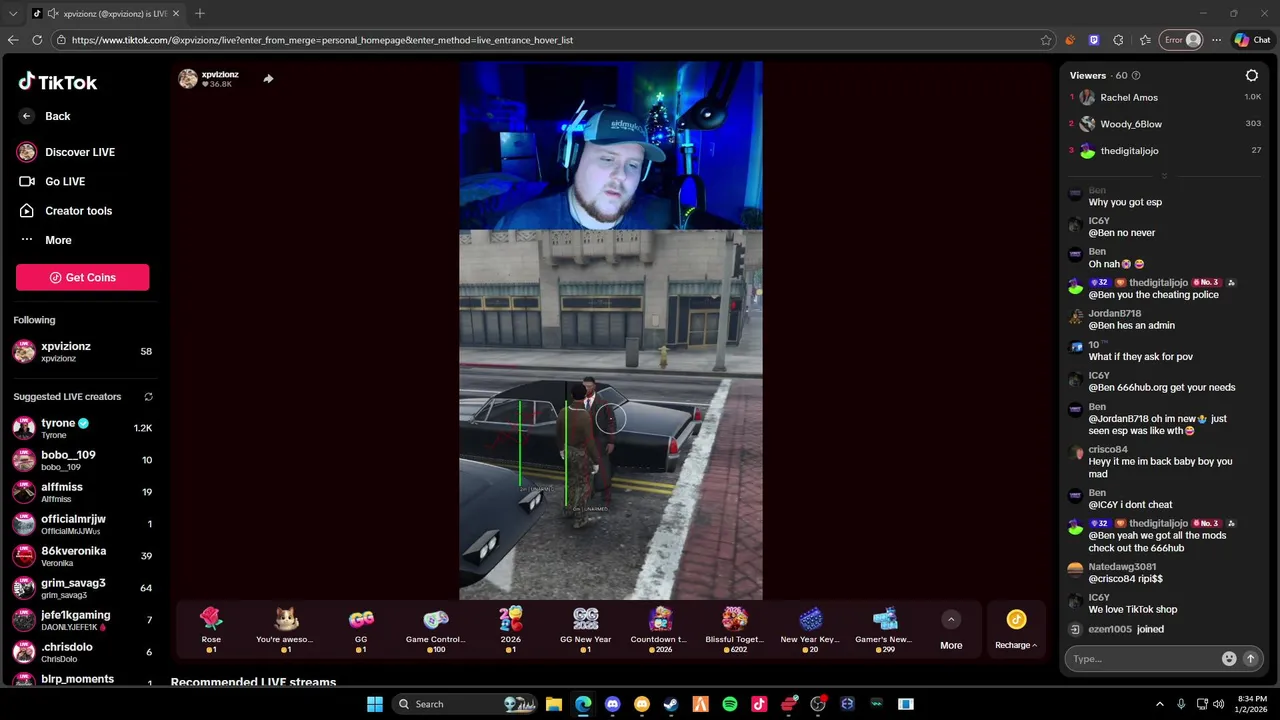Send the Blissful Together gift

tap(735, 628)
